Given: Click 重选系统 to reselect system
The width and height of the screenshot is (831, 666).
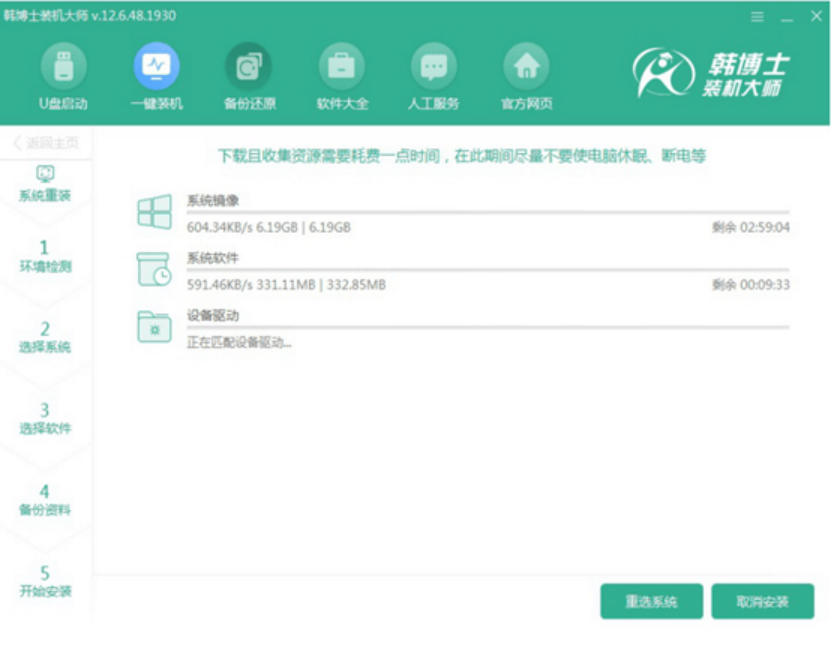Looking at the screenshot, I should pyautogui.click(x=653, y=600).
